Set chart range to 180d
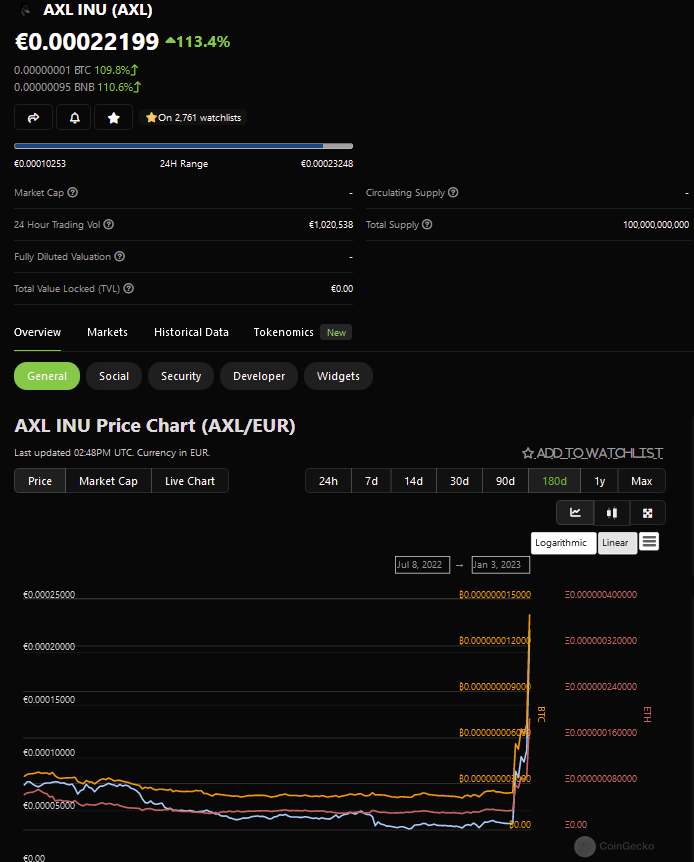 click(554, 481)
